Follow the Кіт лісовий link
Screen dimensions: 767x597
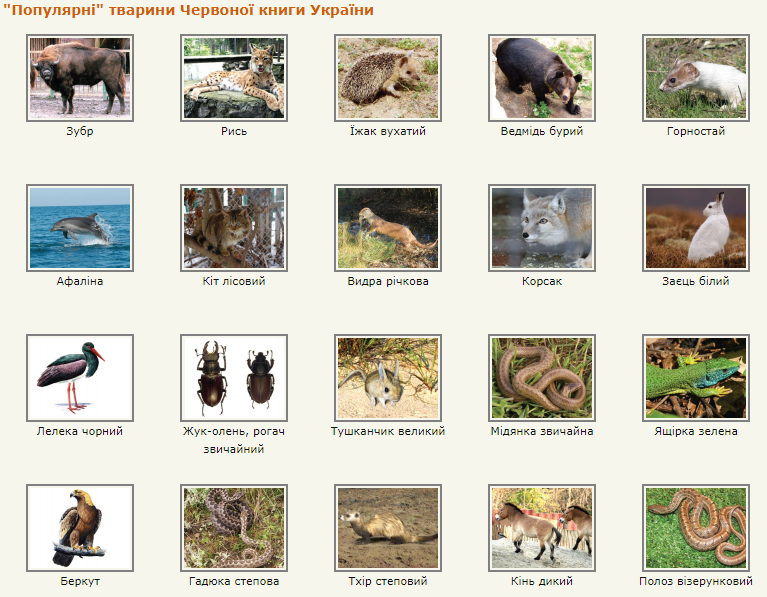pyautogui.click(x=234, y=281)
